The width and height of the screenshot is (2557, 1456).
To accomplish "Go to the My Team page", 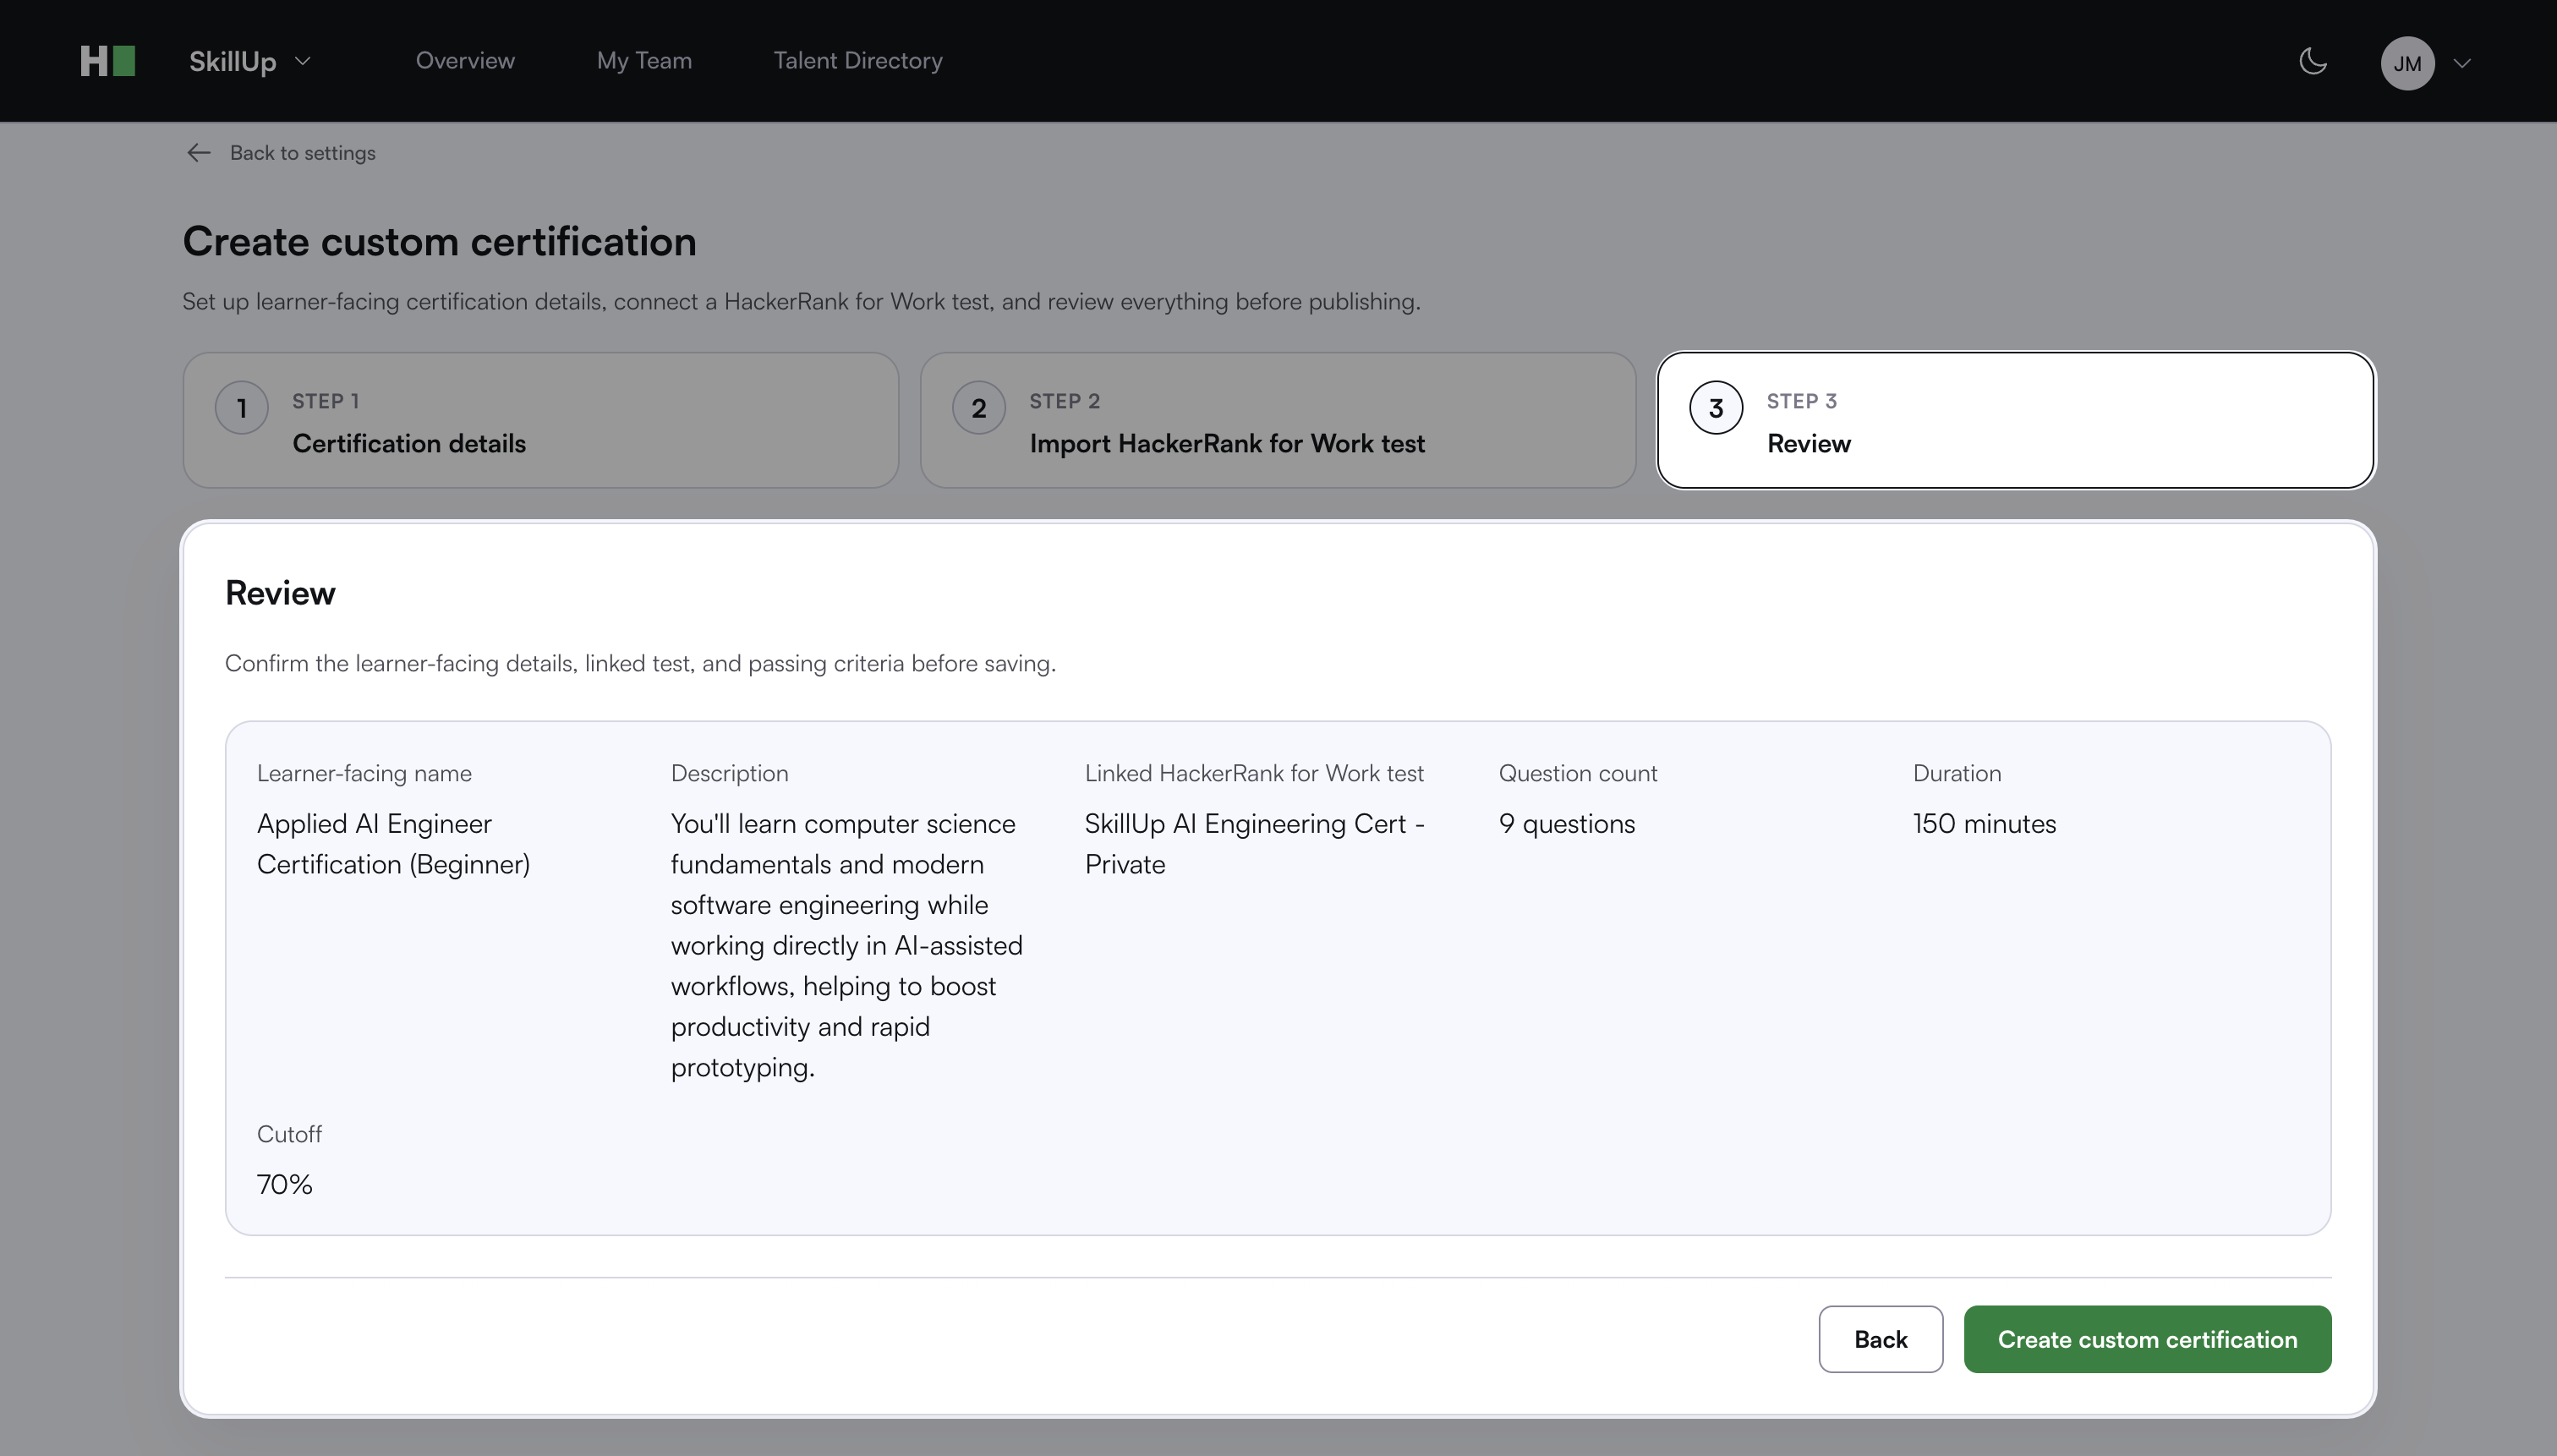I will click(x=644, y=61).
